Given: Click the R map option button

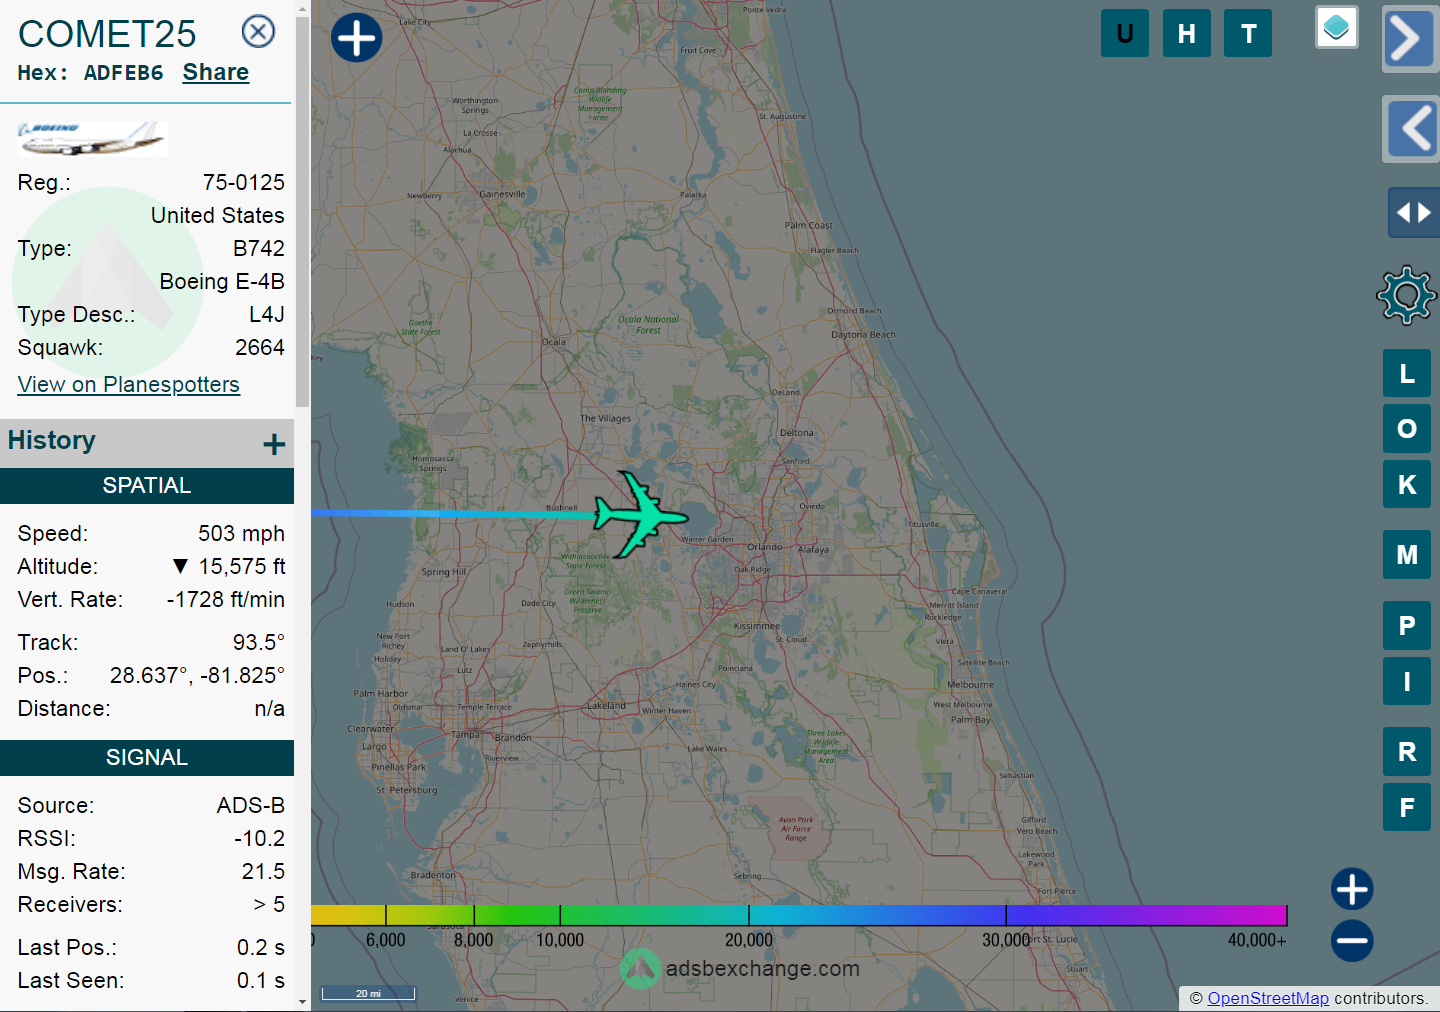Looking at the screenshot, I should (1407, 752).
